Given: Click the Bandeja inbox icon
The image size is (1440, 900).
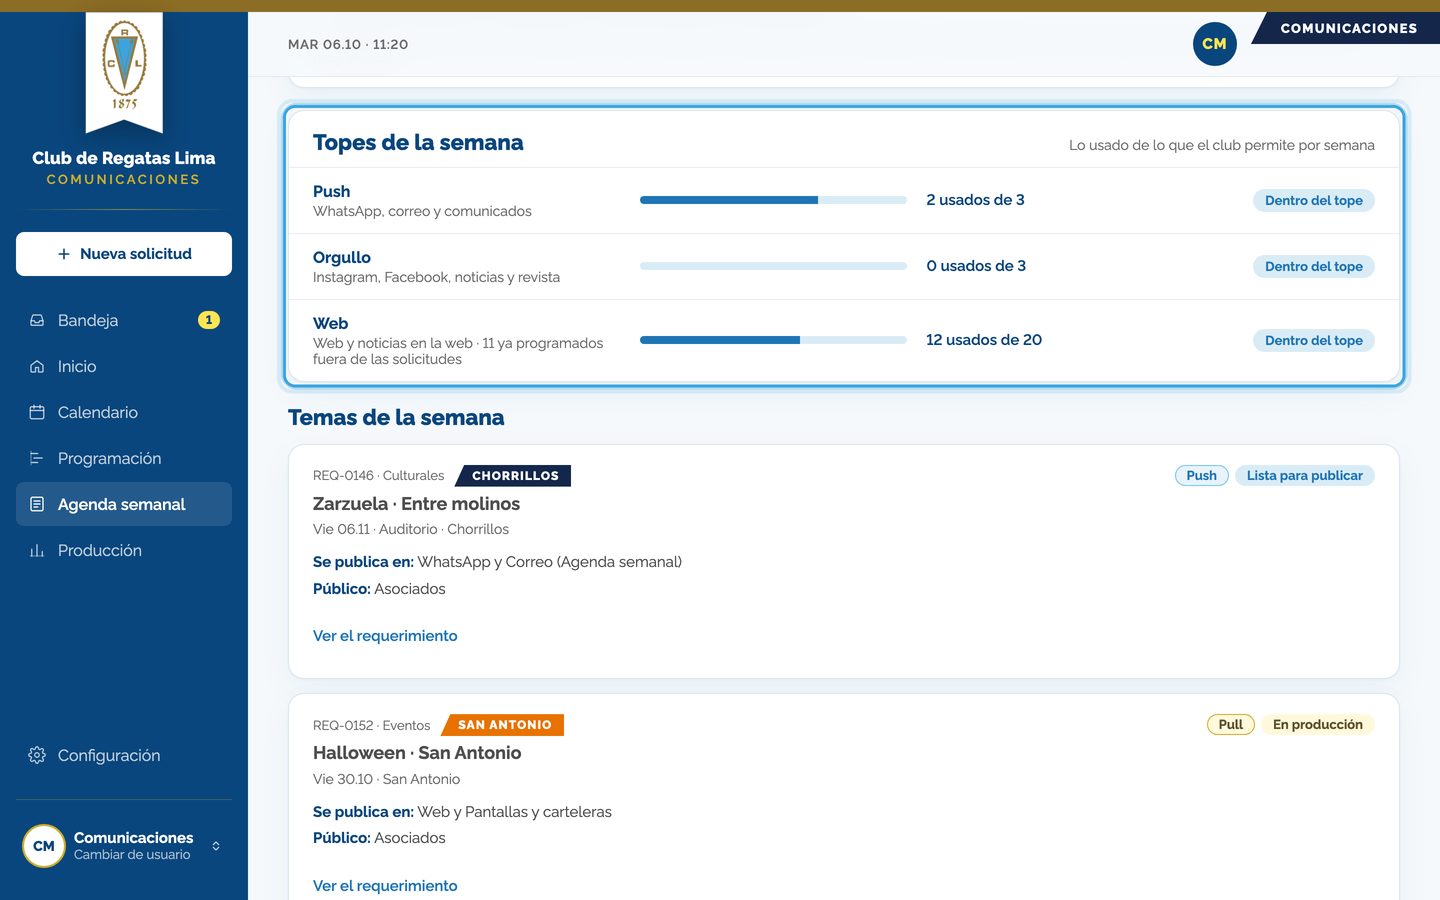Looking at the screenshot, I should 37,320.
